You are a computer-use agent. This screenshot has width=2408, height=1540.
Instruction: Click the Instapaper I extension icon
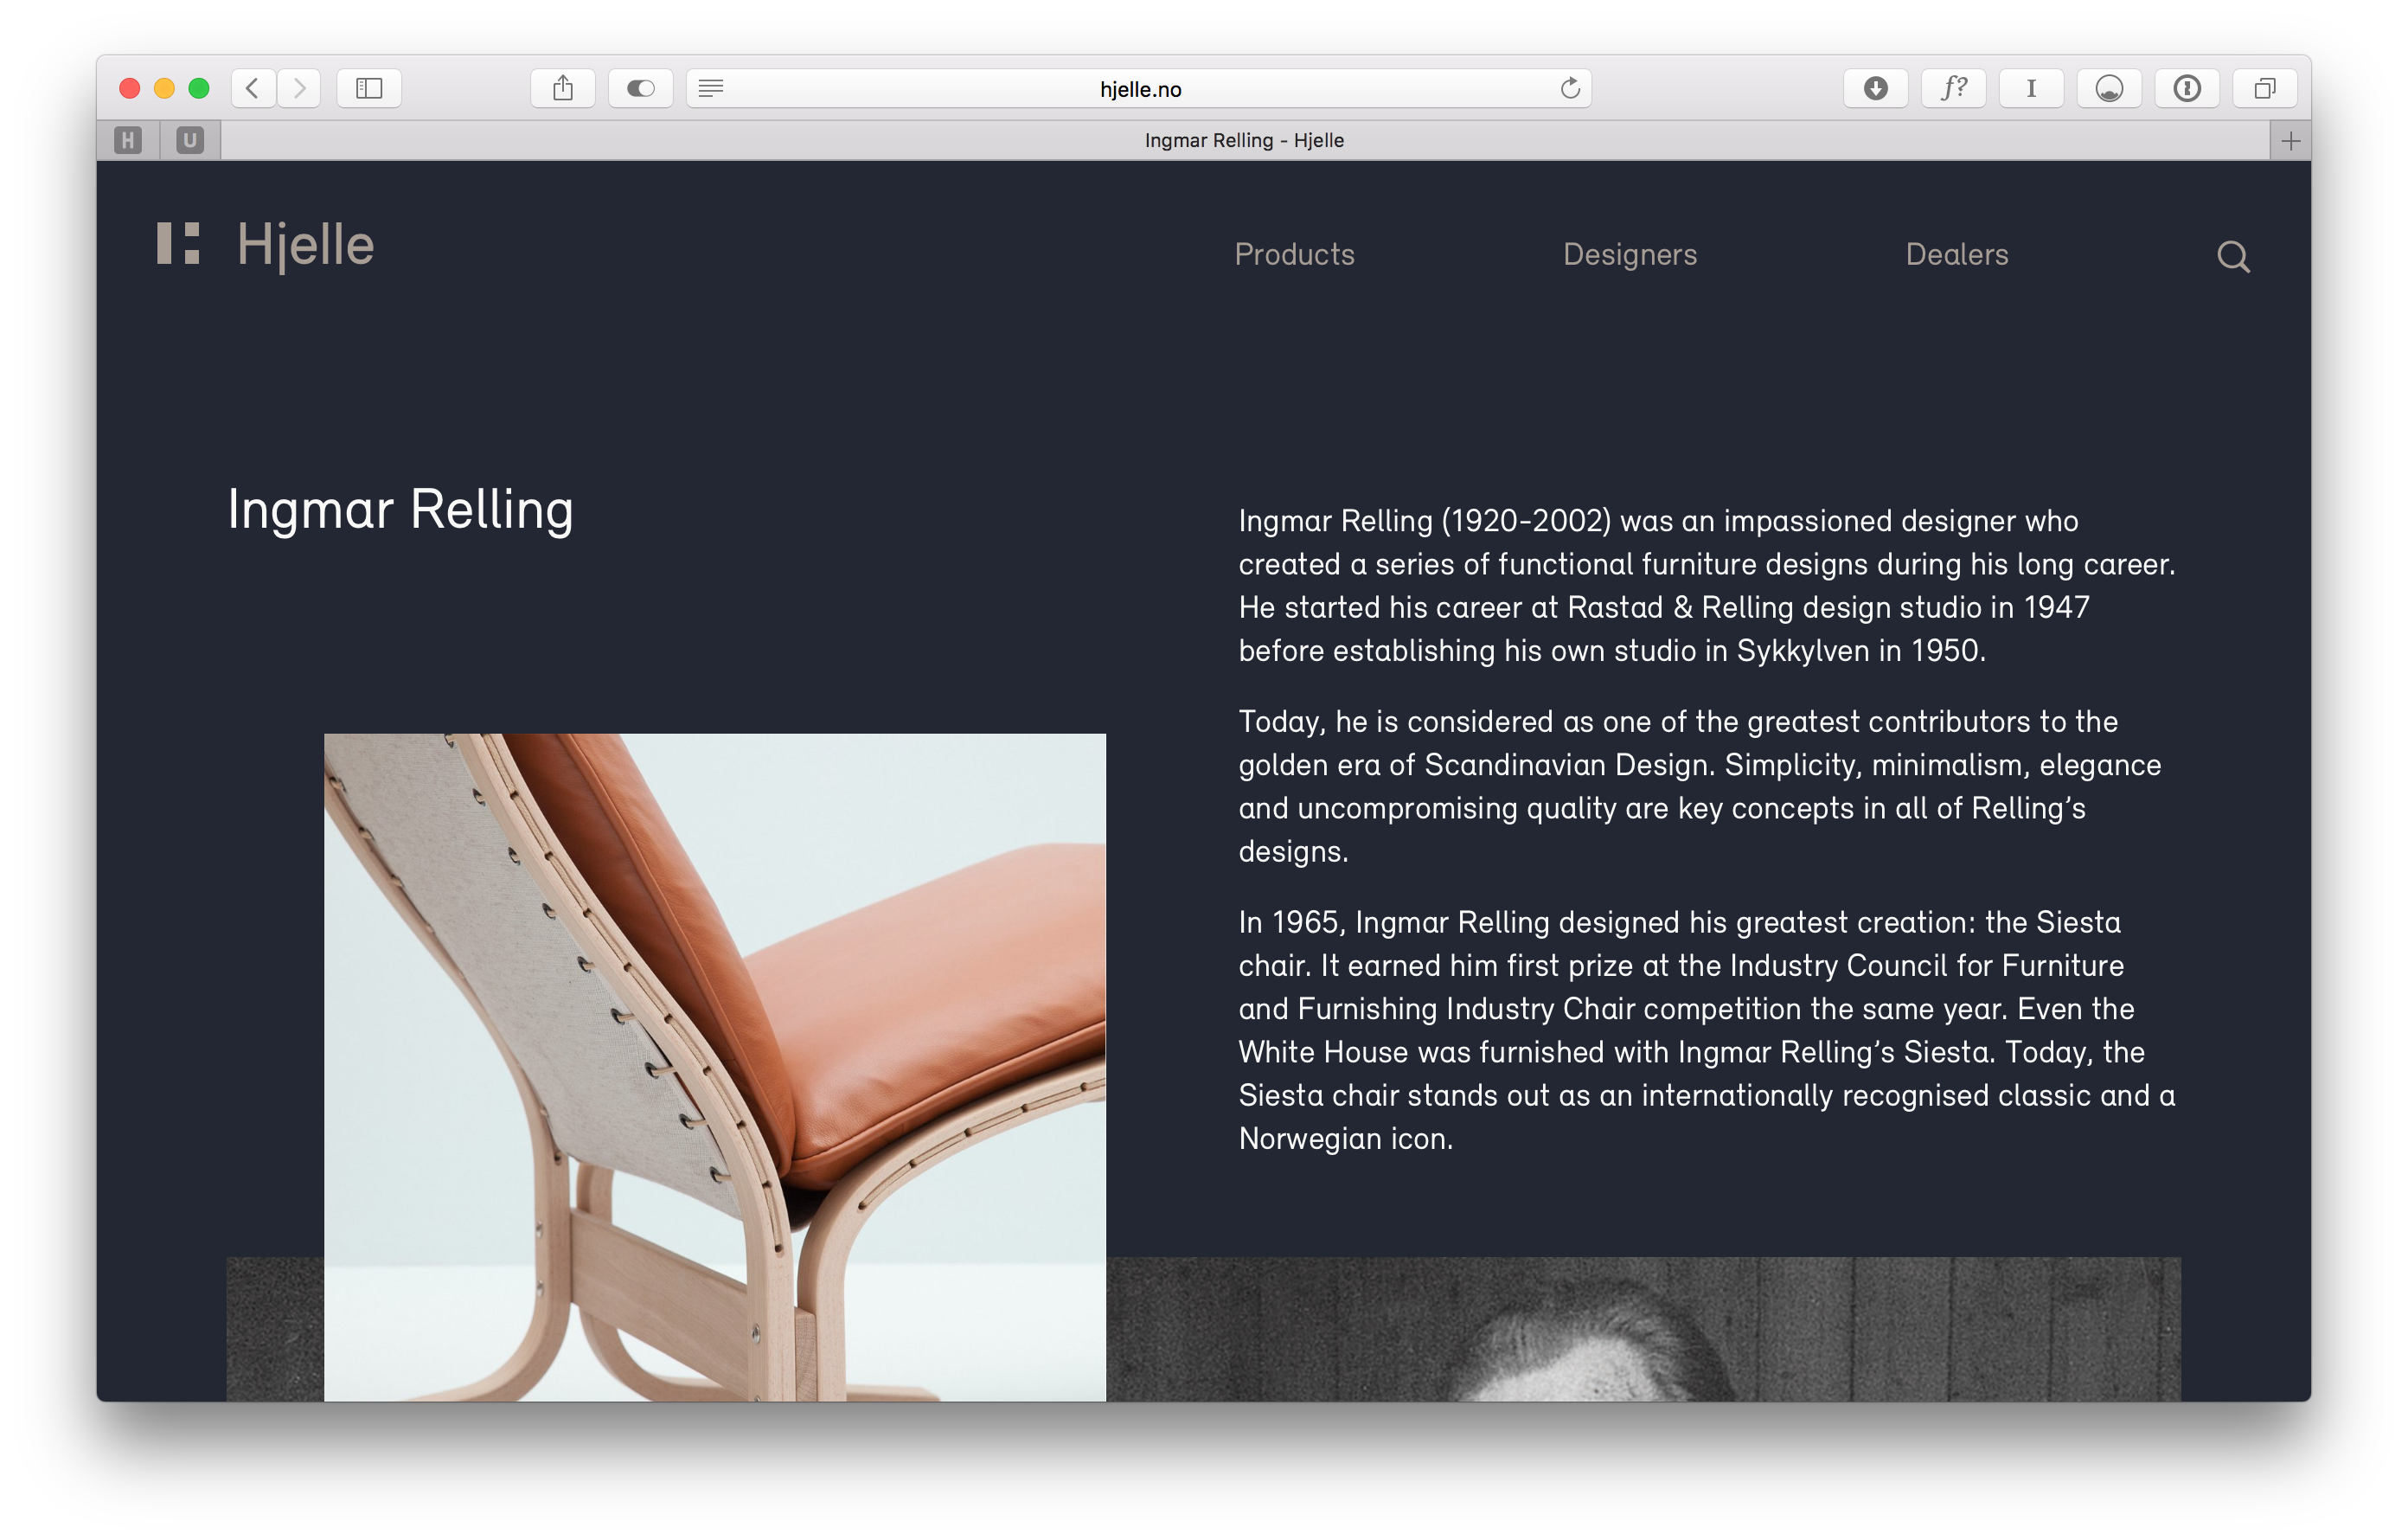pos(2031,88)
